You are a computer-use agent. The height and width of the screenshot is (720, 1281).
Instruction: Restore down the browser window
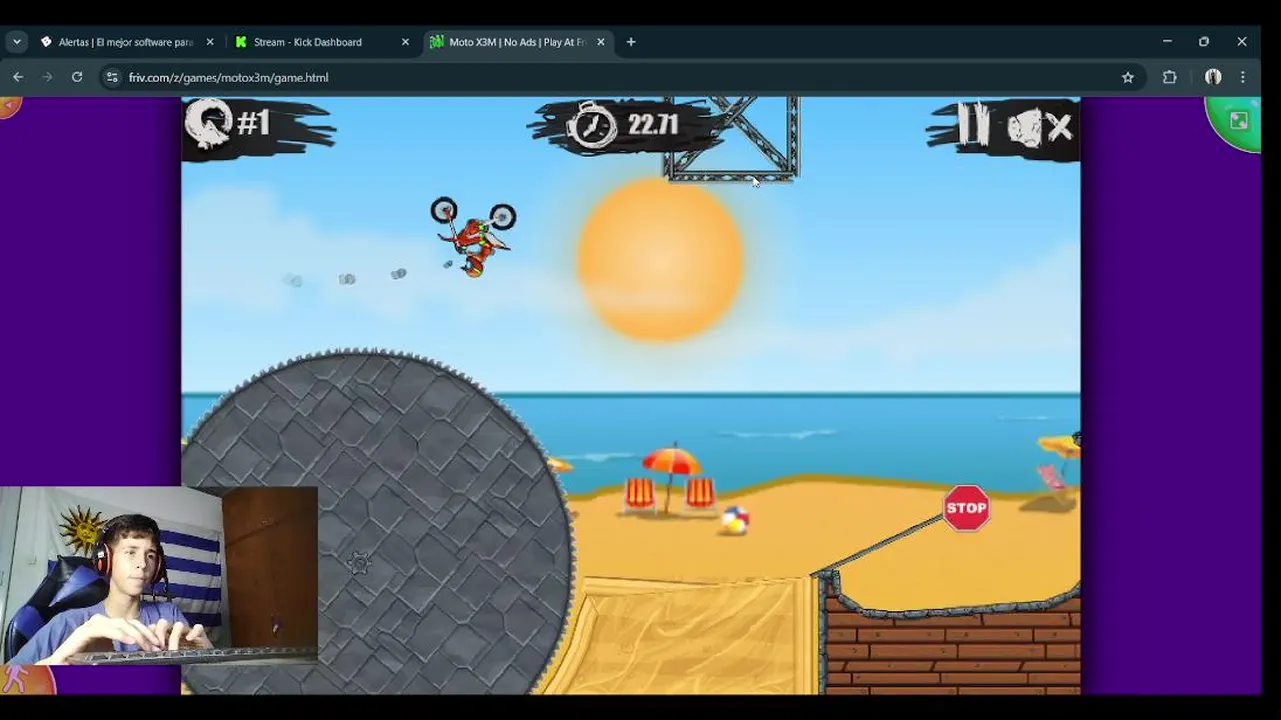[x=1204, y=42]
